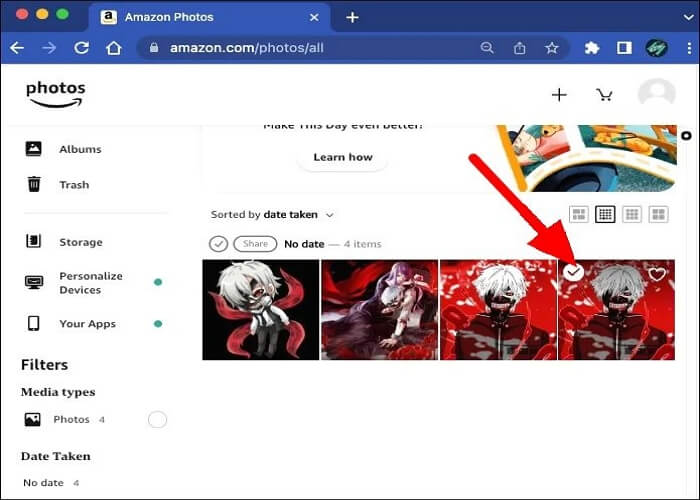
Task: Click the Your Apps phone icon
Action: click(x=33, y=323)
